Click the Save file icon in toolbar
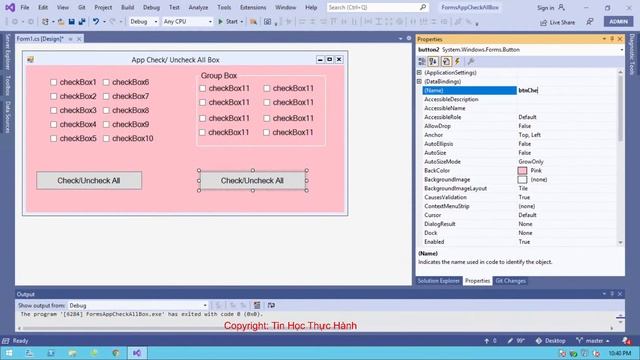Image resolution: width=640 pixels, height=360 pixels. tap(71, 22)
